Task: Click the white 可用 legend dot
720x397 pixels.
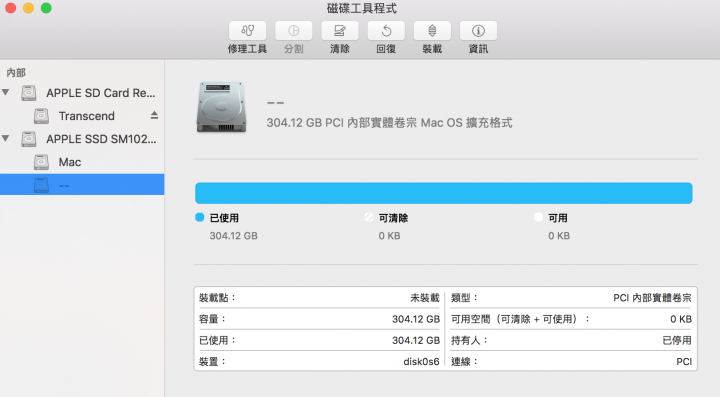Action: [539, 218]
